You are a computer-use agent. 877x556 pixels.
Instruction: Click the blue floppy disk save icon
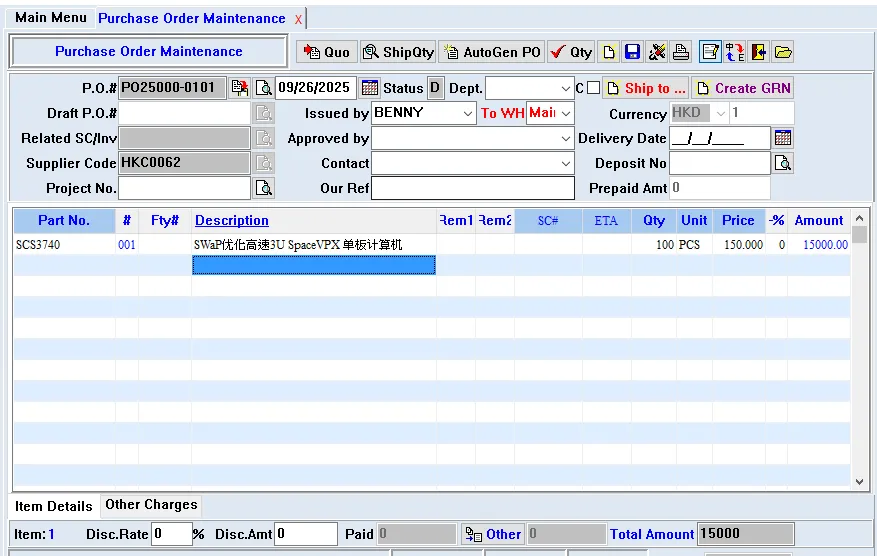point(632,52)
